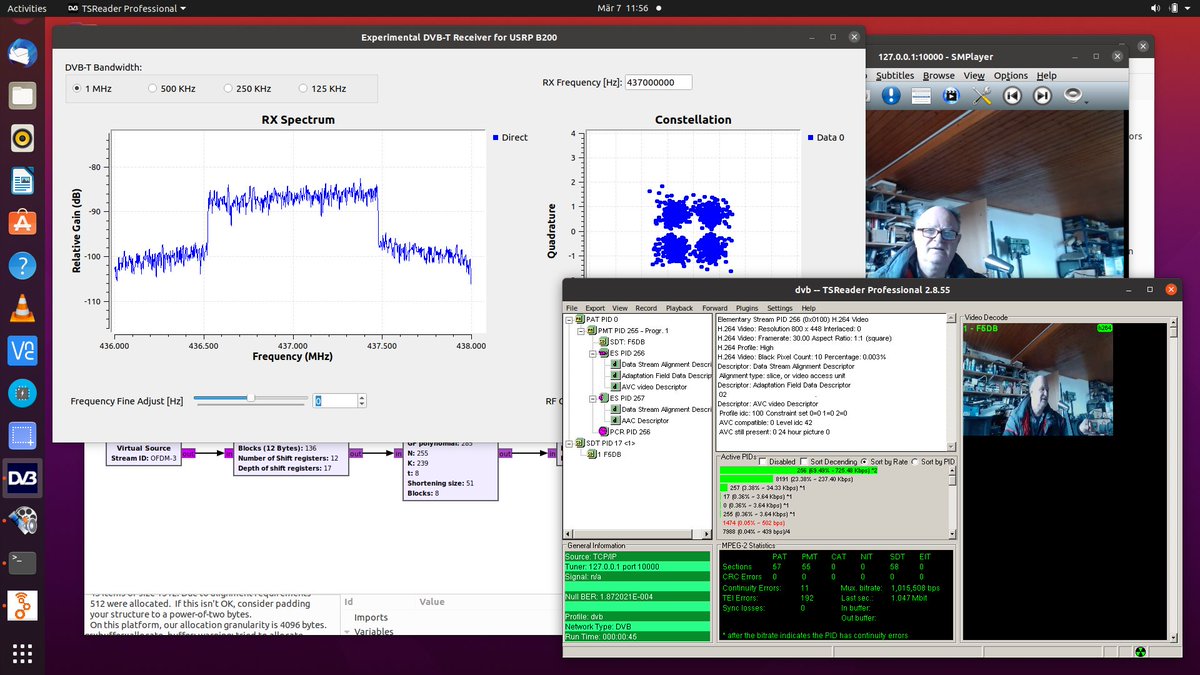The width and height of the screenshot is (1200, 675).
Task: Select 500 KHz bandwidth option
Action: (171, 89)
